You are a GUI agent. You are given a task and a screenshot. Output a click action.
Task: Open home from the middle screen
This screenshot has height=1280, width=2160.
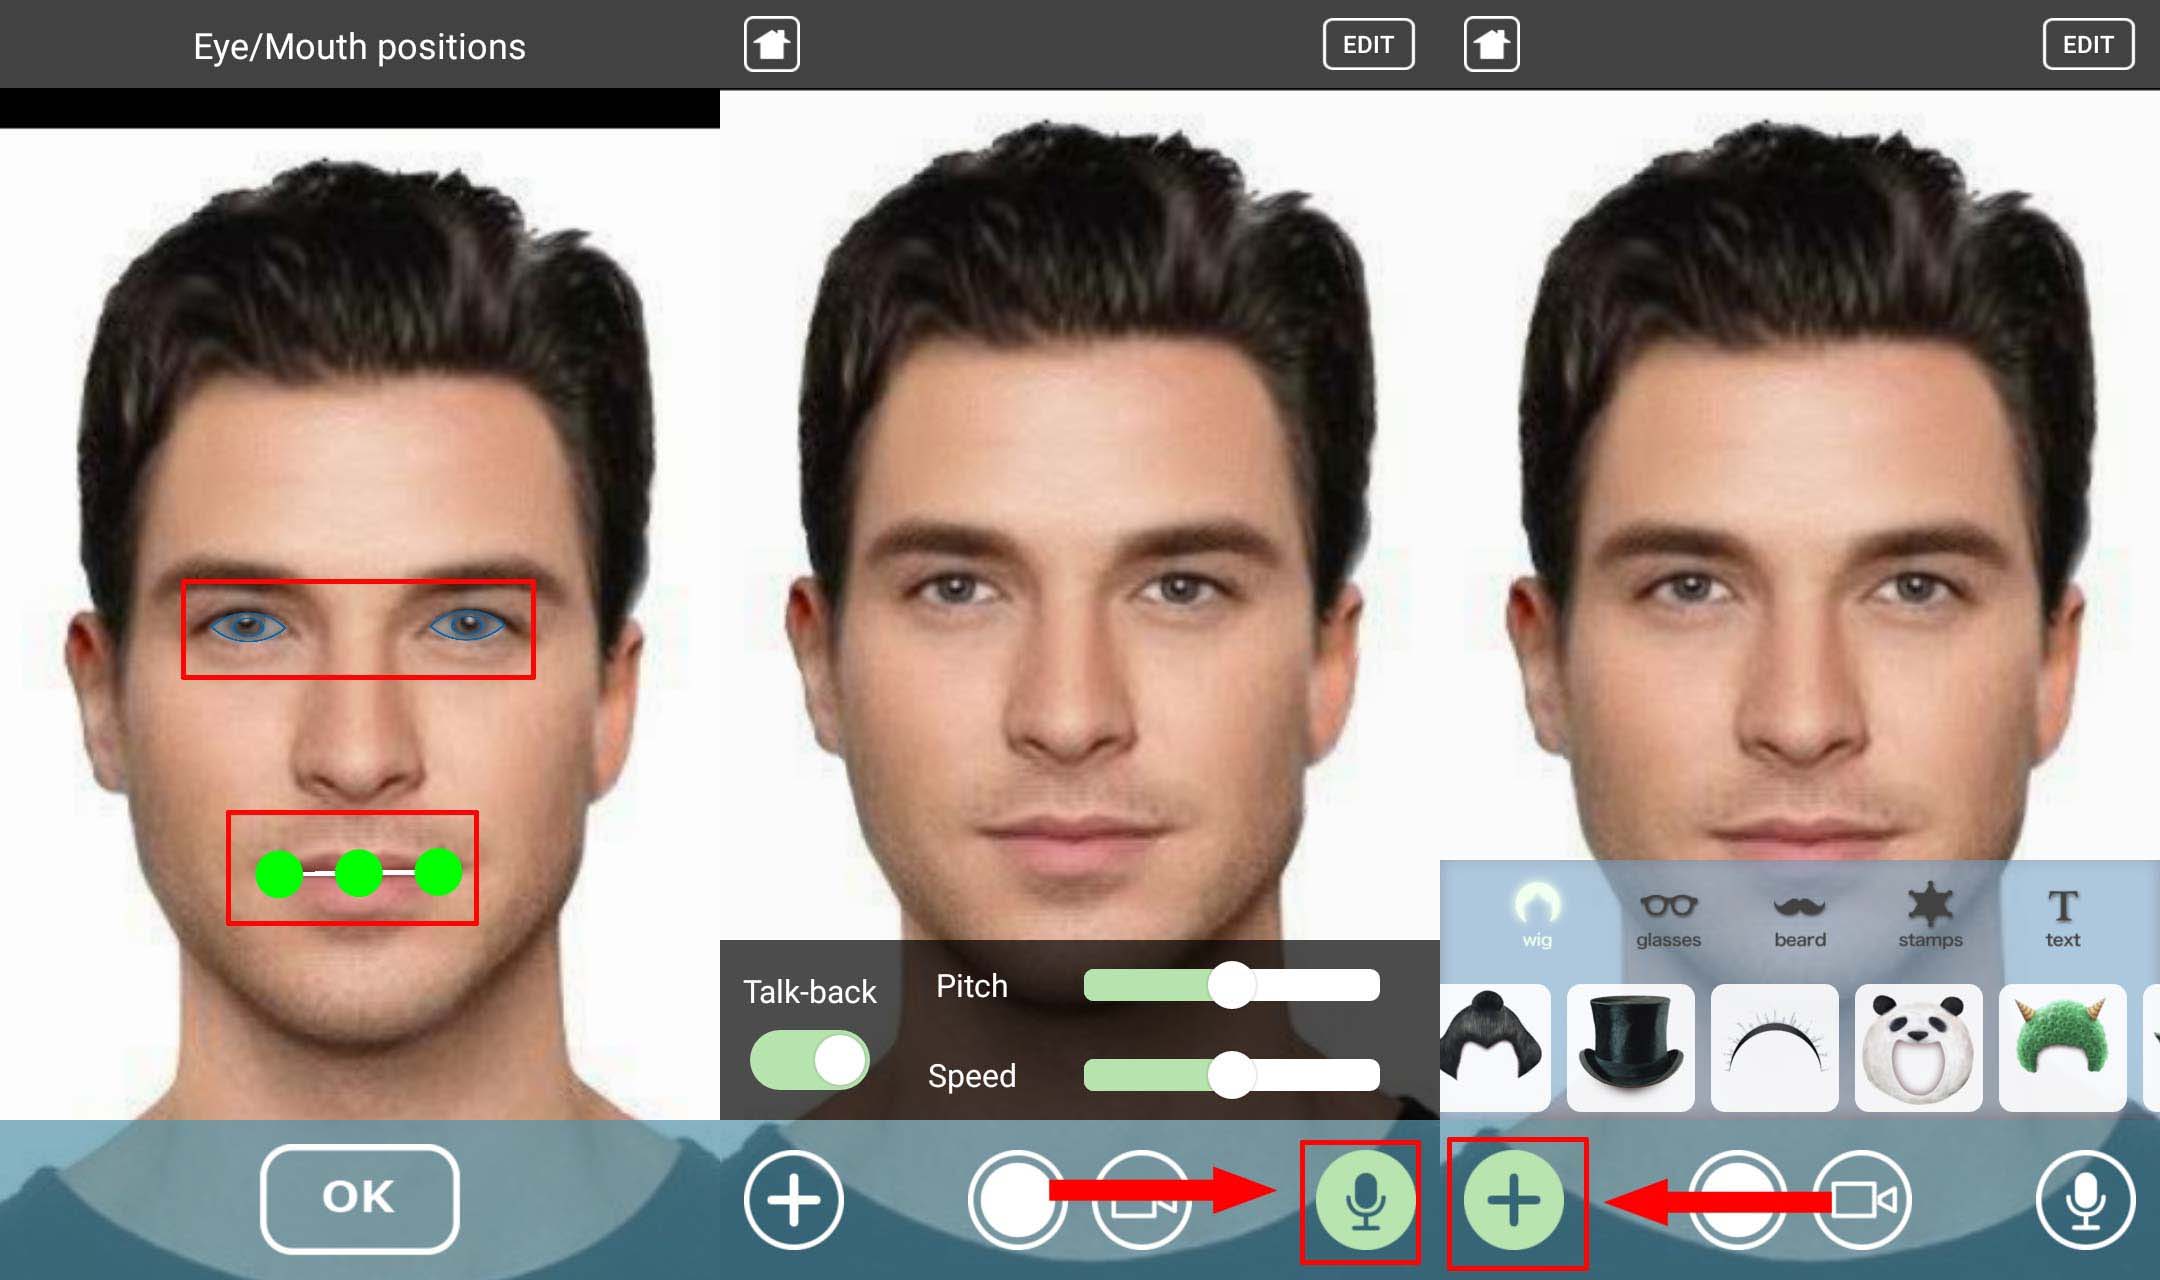(x=772, y=45)
